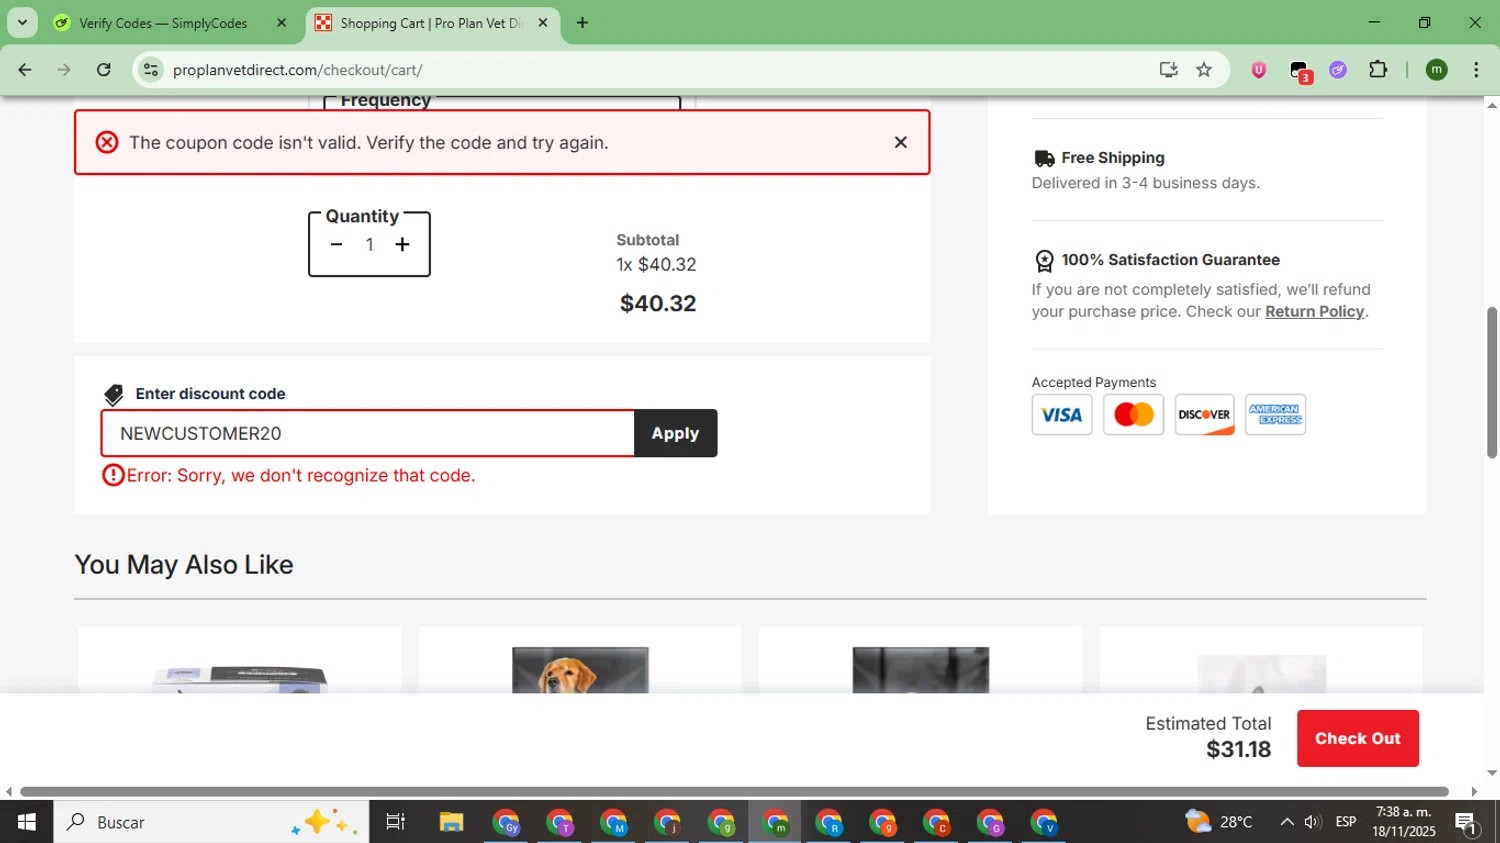Go back to the previous page
The width and height of the screenshot is (1500, 843).
click(x=25, y=70)
